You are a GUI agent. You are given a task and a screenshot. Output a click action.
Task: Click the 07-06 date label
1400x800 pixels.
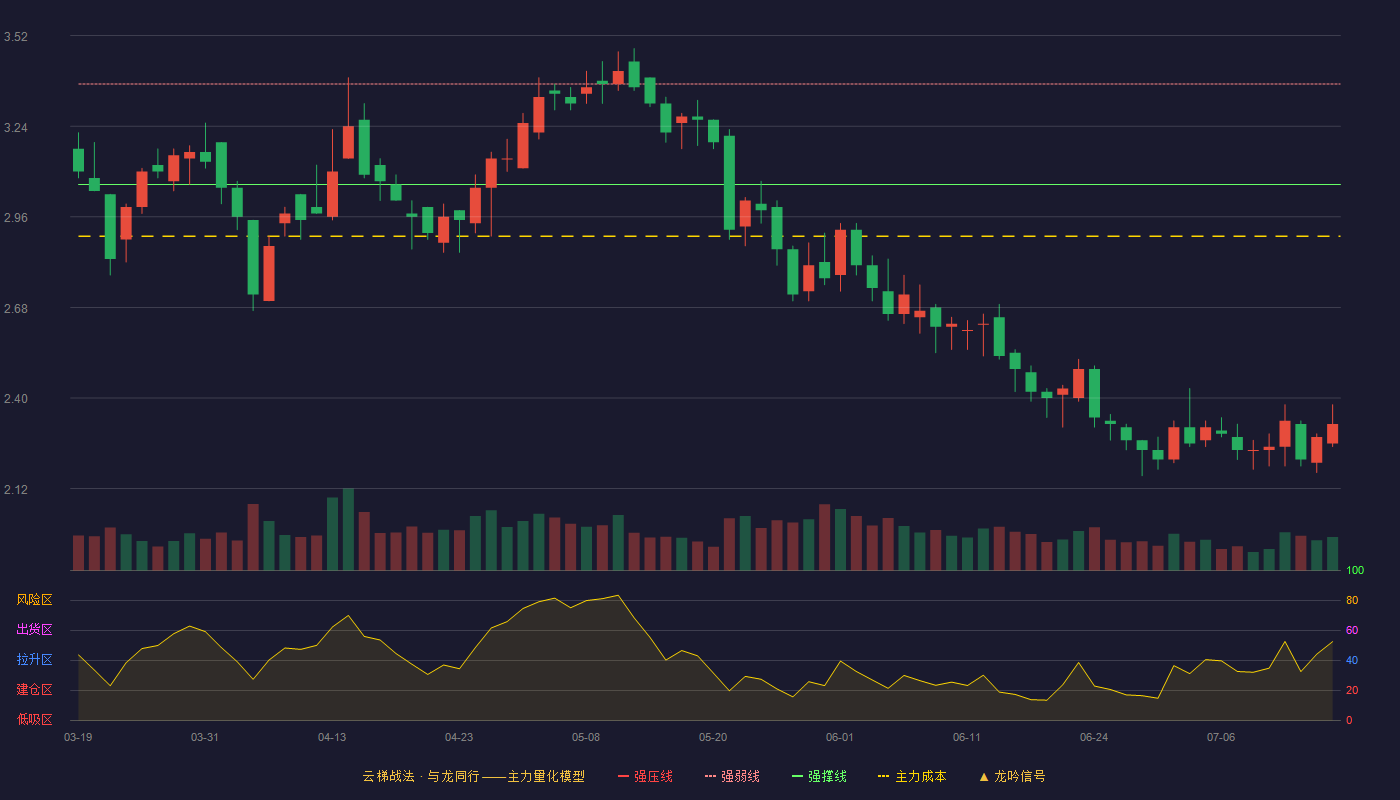click(x=1221, y=737)
